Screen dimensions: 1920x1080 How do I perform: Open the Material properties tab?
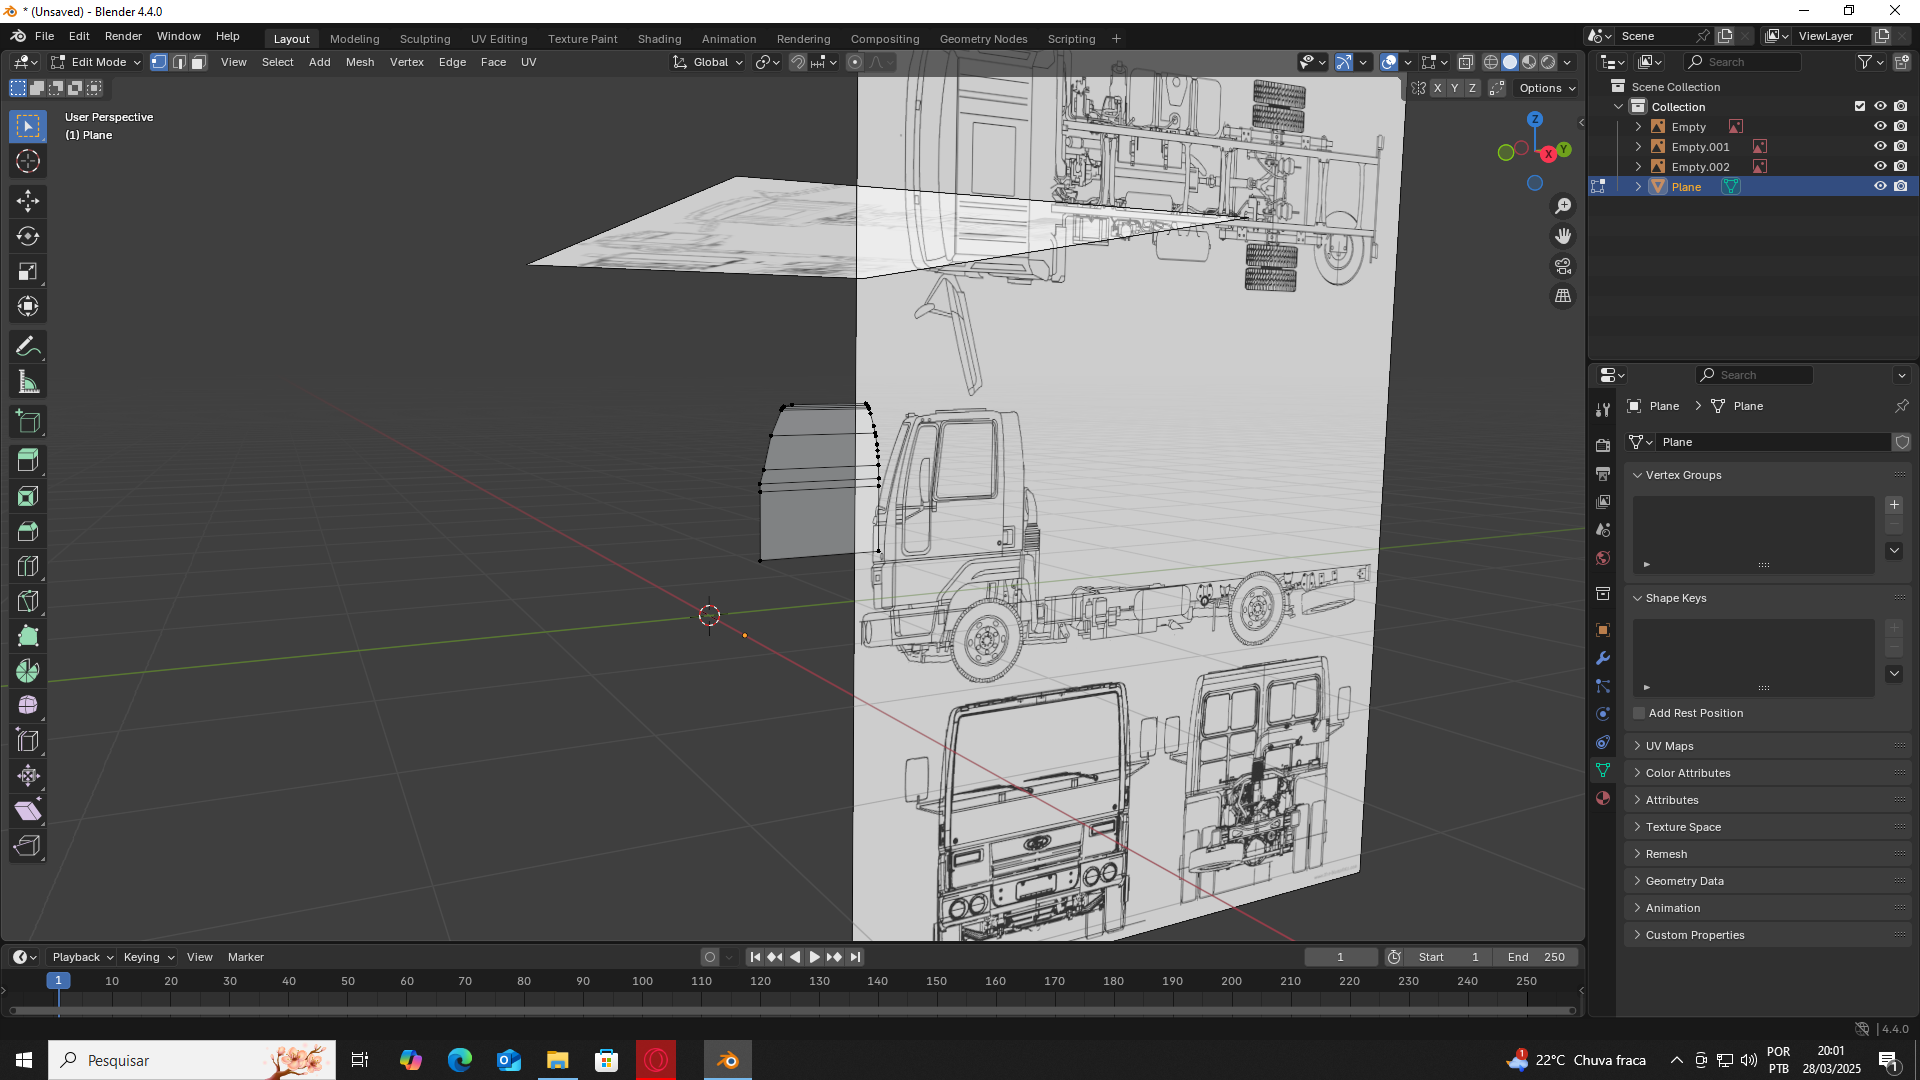pos(1603,798)
